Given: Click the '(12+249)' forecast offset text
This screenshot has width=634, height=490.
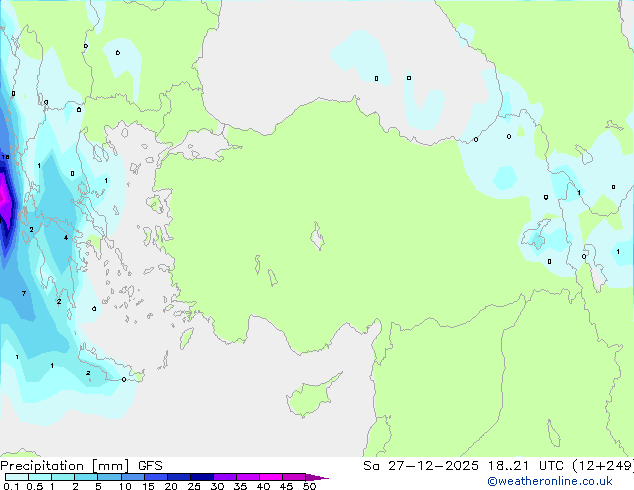Looking at the screenshot, I should click(x=603, y=466).
